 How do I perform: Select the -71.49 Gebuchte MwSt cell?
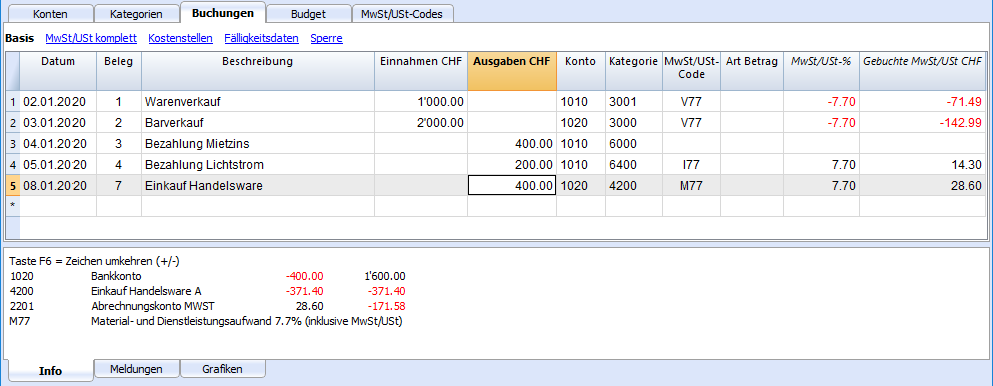(x=923, y=101)
